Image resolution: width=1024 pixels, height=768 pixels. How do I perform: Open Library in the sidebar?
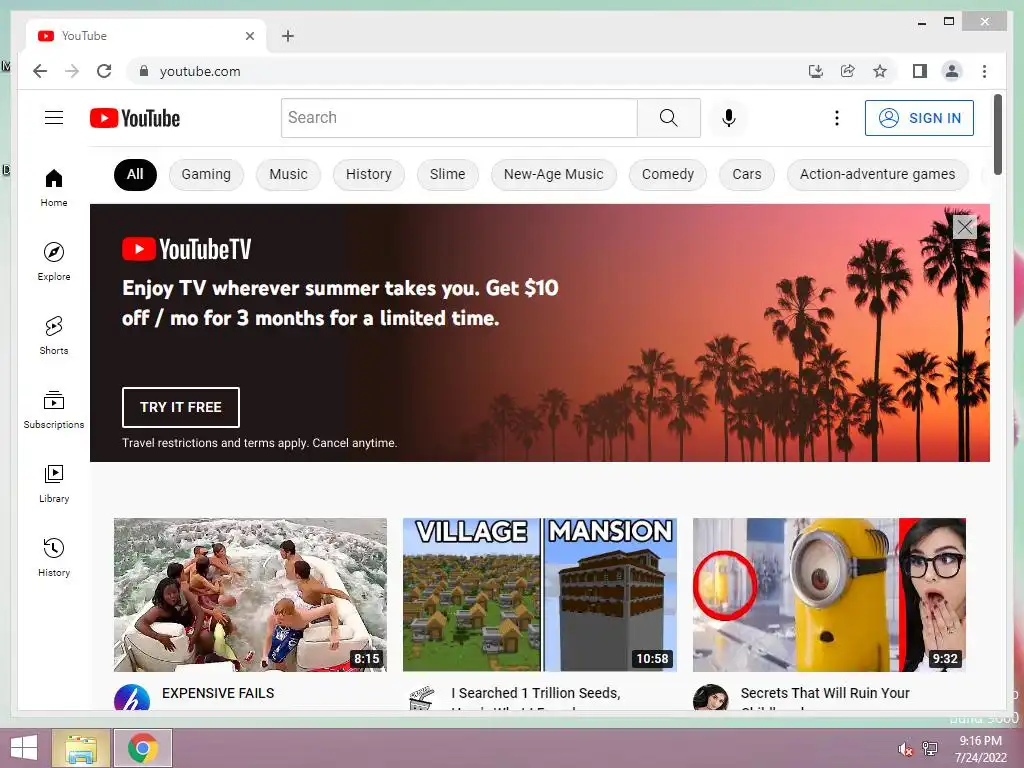point(54,483)
